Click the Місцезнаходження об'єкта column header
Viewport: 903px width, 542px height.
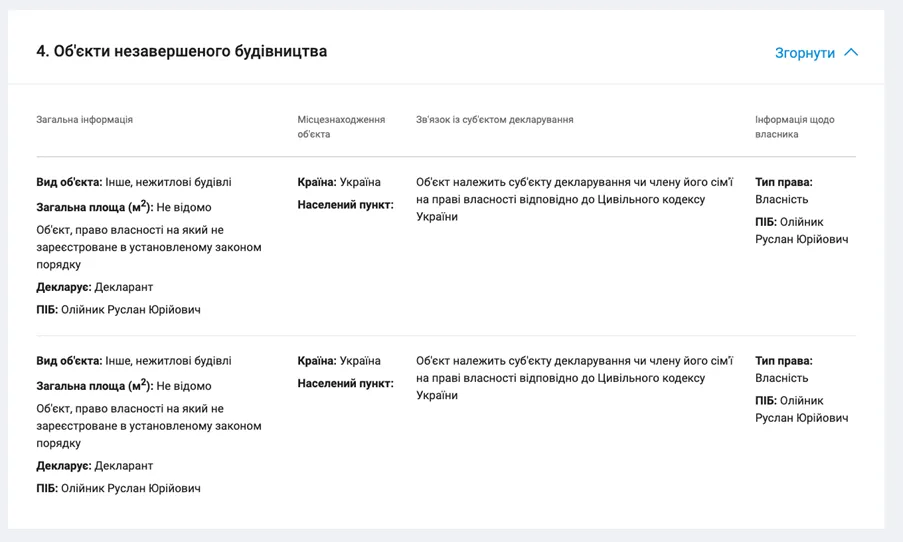click(341, 127)
